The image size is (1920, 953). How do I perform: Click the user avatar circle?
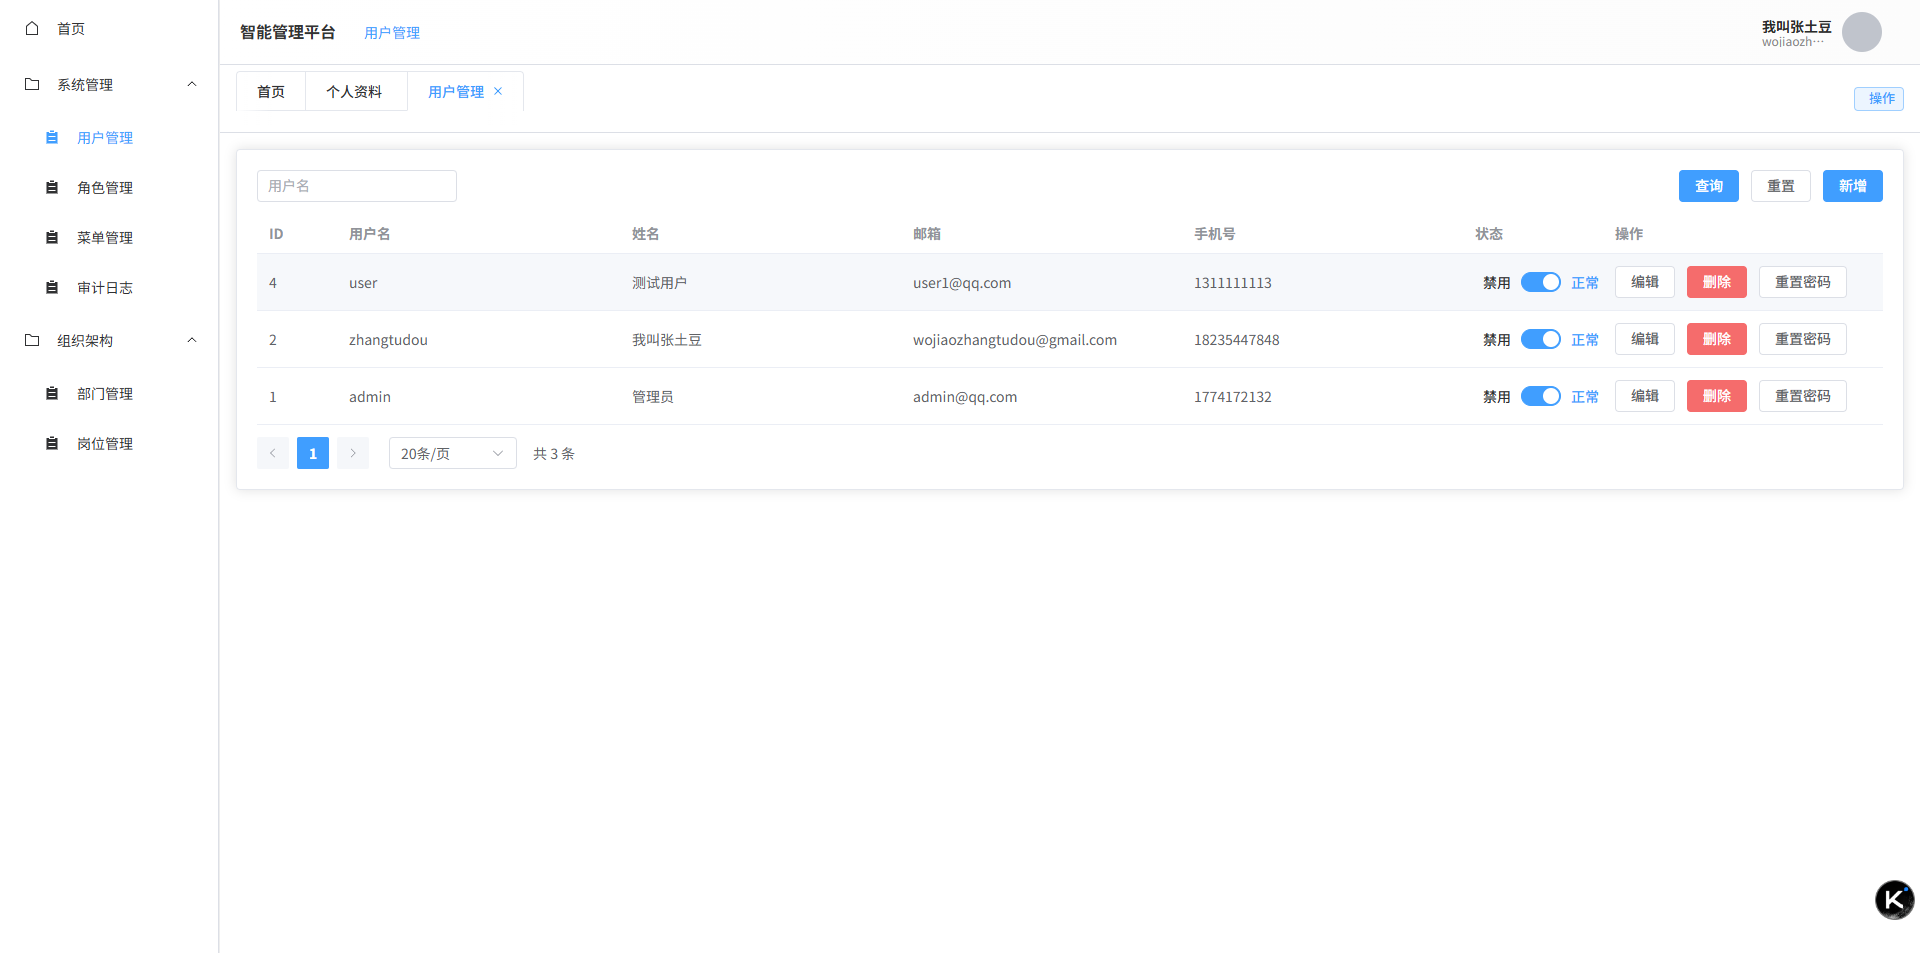1861,32
